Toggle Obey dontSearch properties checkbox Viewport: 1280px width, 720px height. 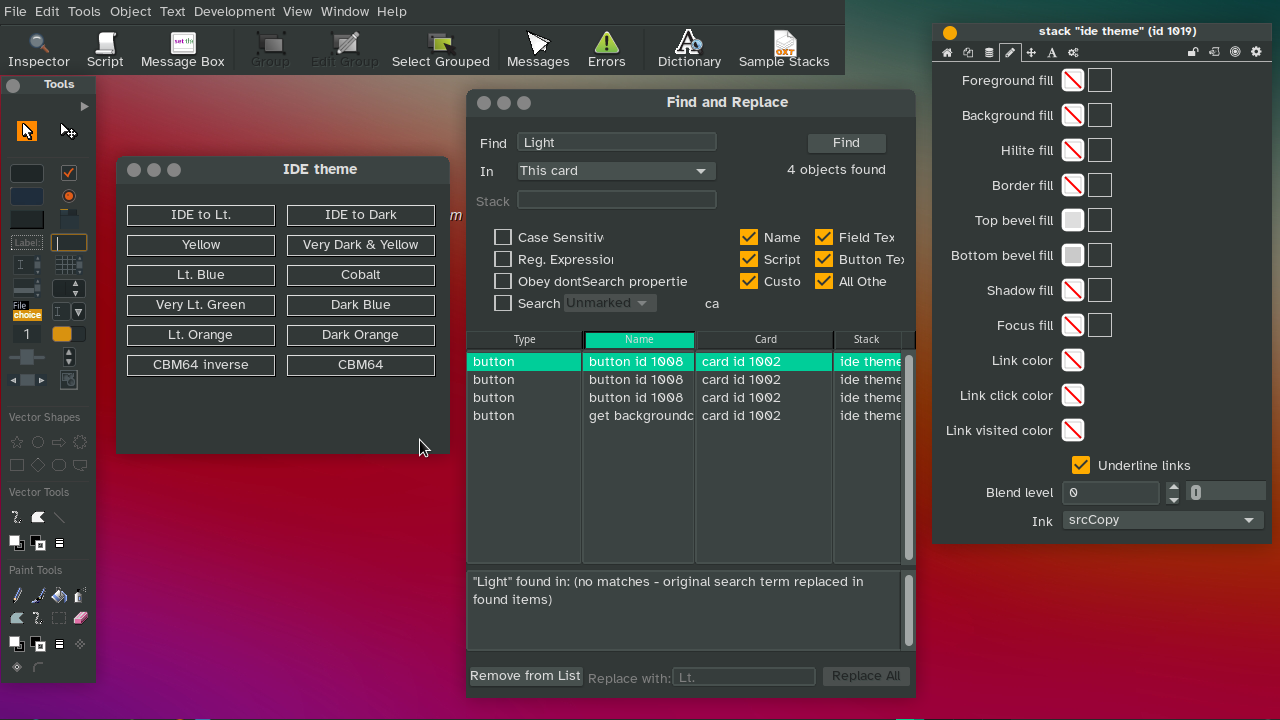pyautogui.click(x=503, y=281)
